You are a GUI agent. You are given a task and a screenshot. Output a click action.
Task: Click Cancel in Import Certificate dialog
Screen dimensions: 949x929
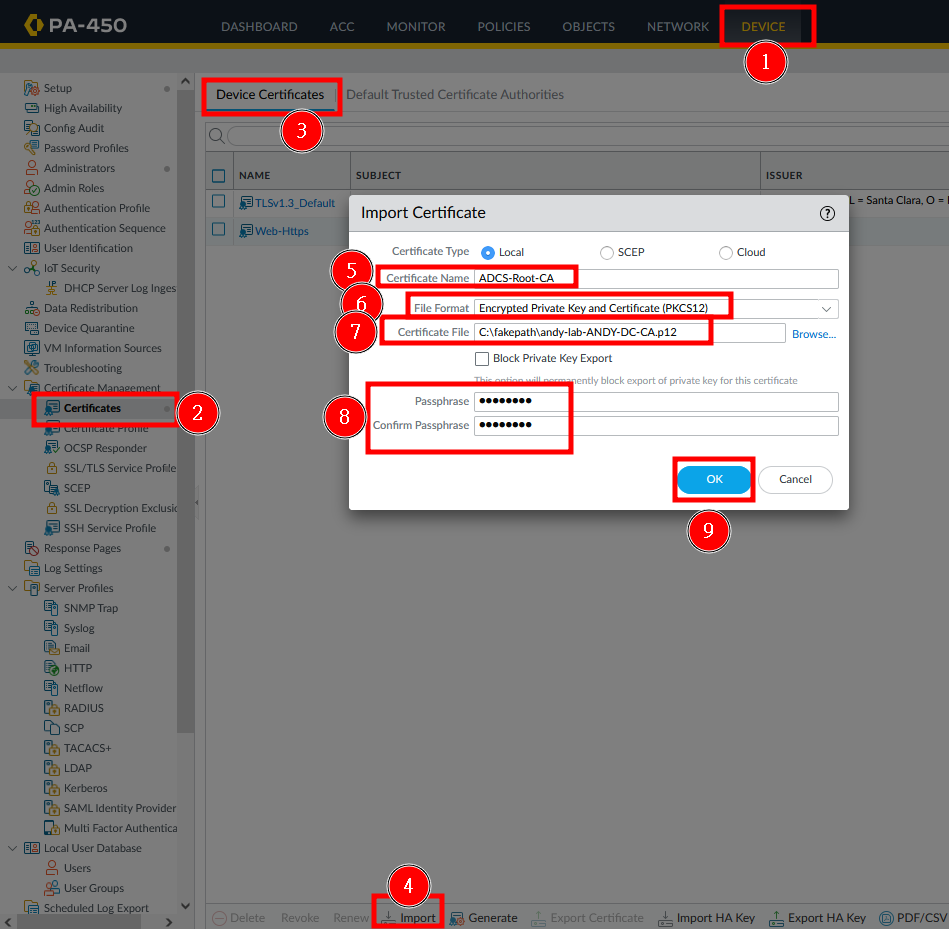[x=795, y=479]
